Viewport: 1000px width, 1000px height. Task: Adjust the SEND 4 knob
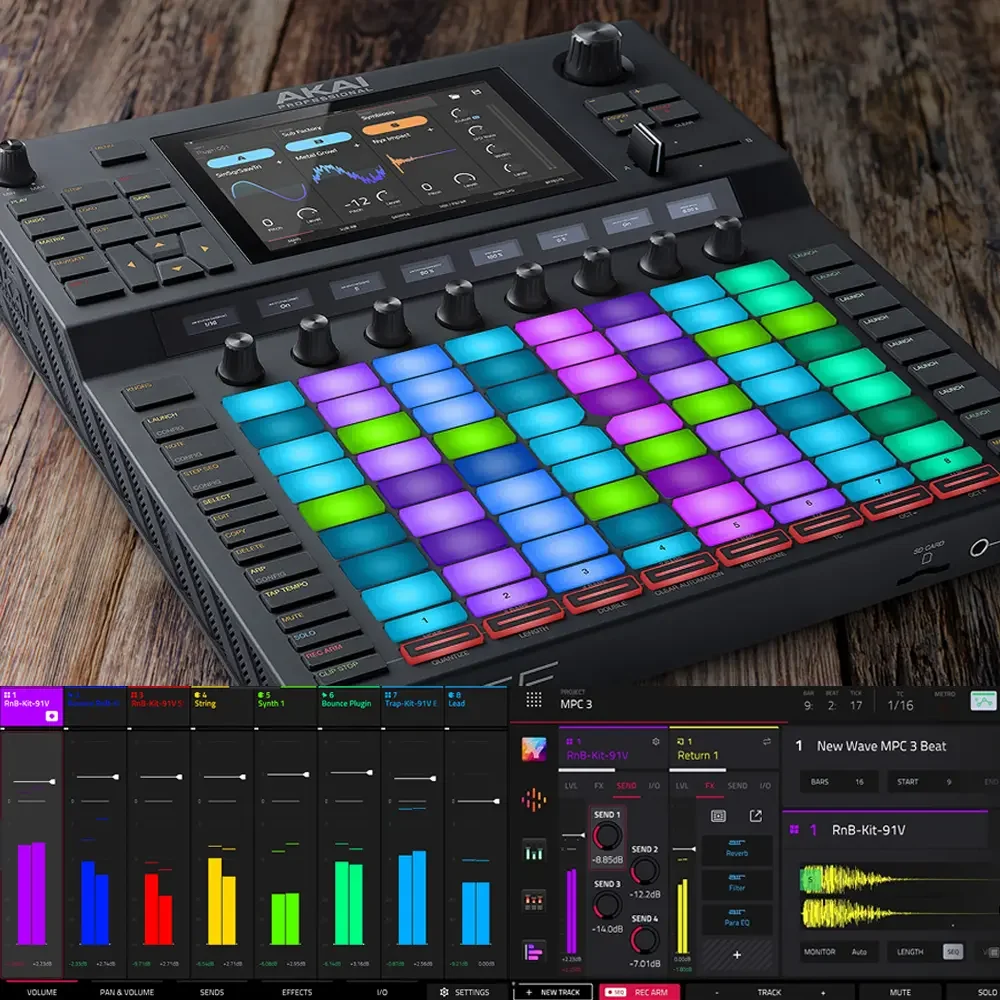click(645, 940)
